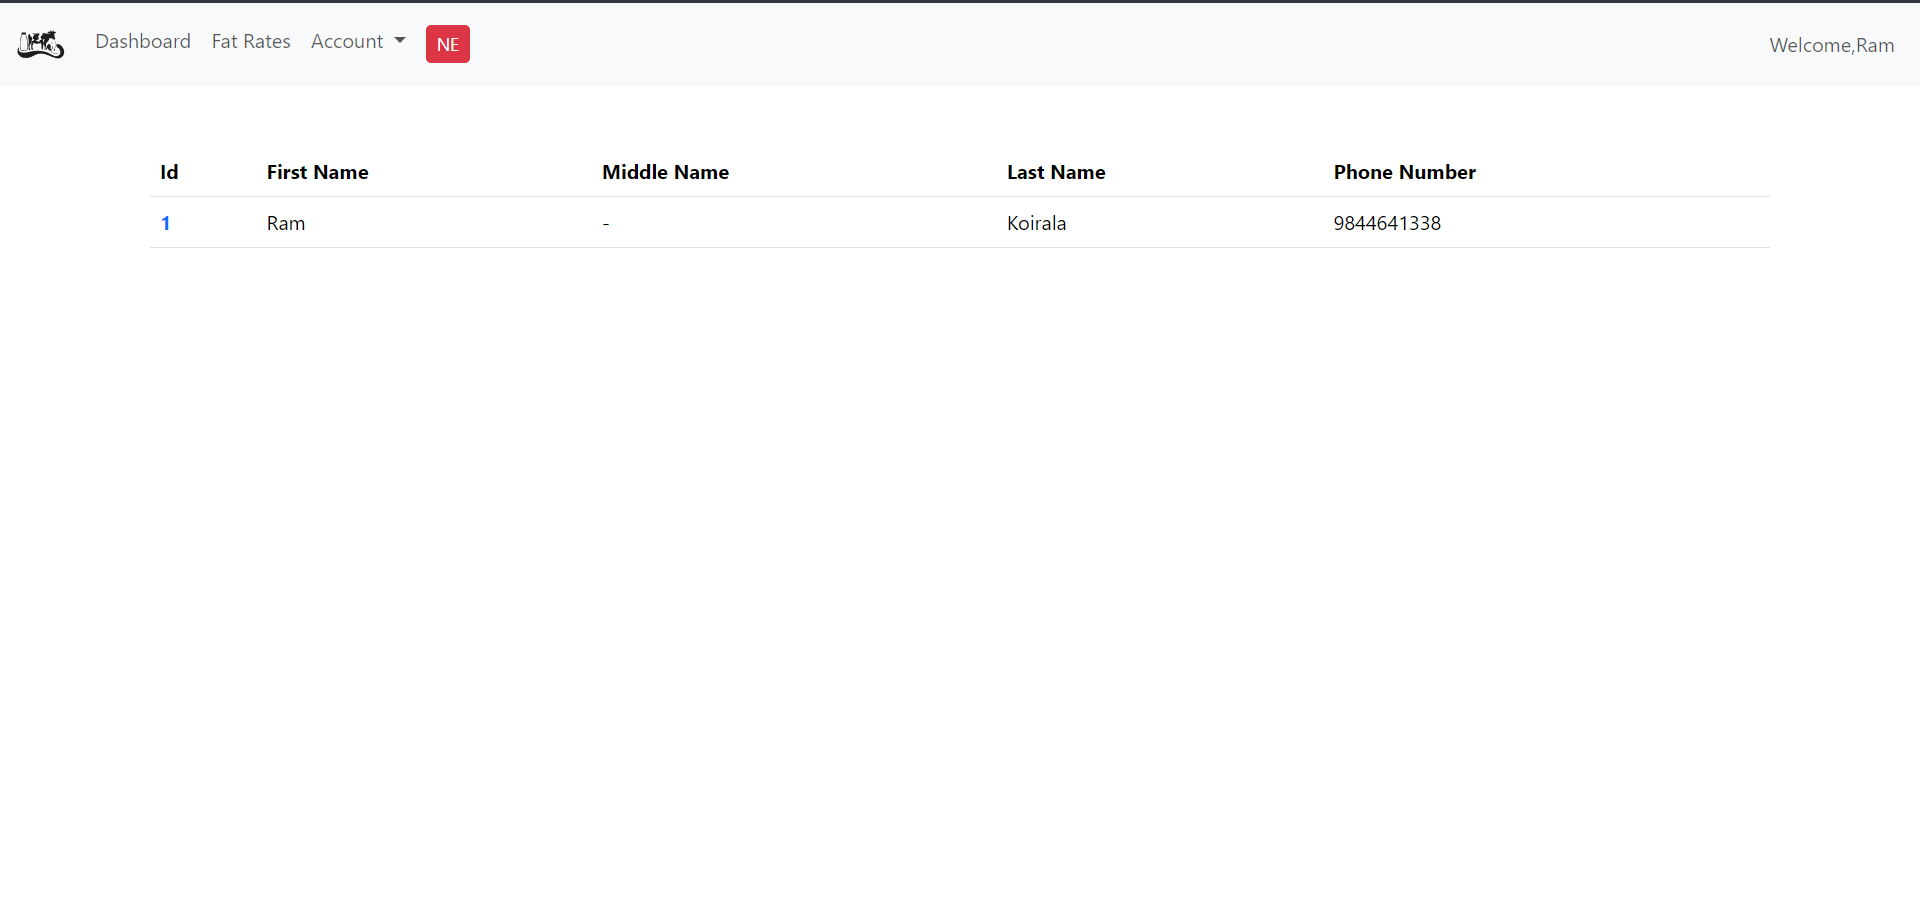Screen dimensions: 1920x897
Task: Click the cow logo icon in navbar
Action: 41,44
